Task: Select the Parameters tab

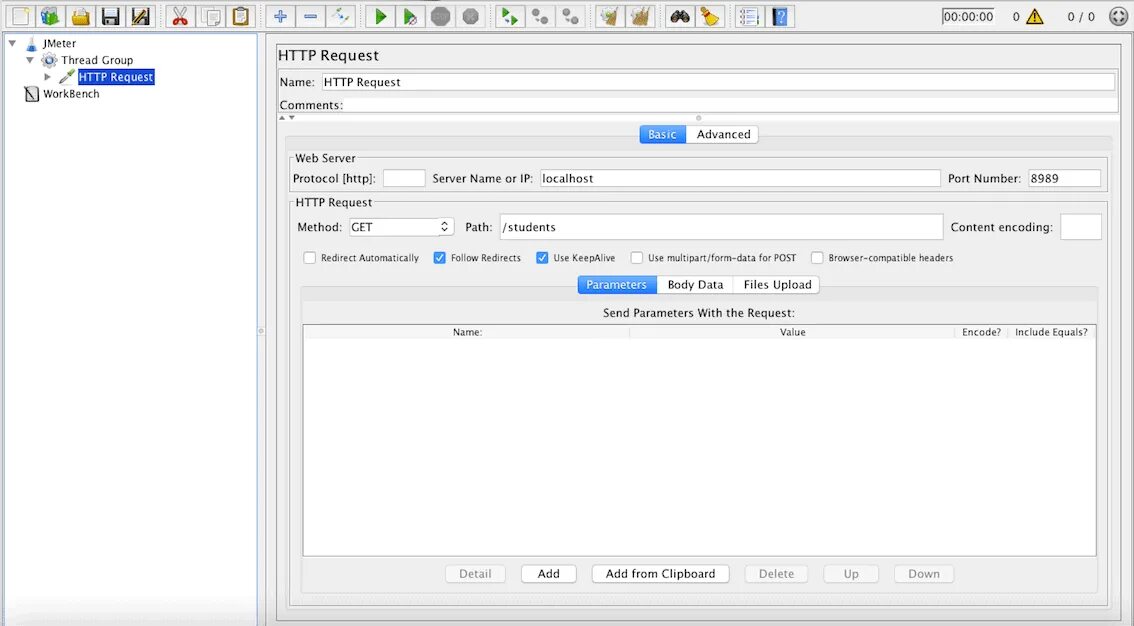Action: 617,285
